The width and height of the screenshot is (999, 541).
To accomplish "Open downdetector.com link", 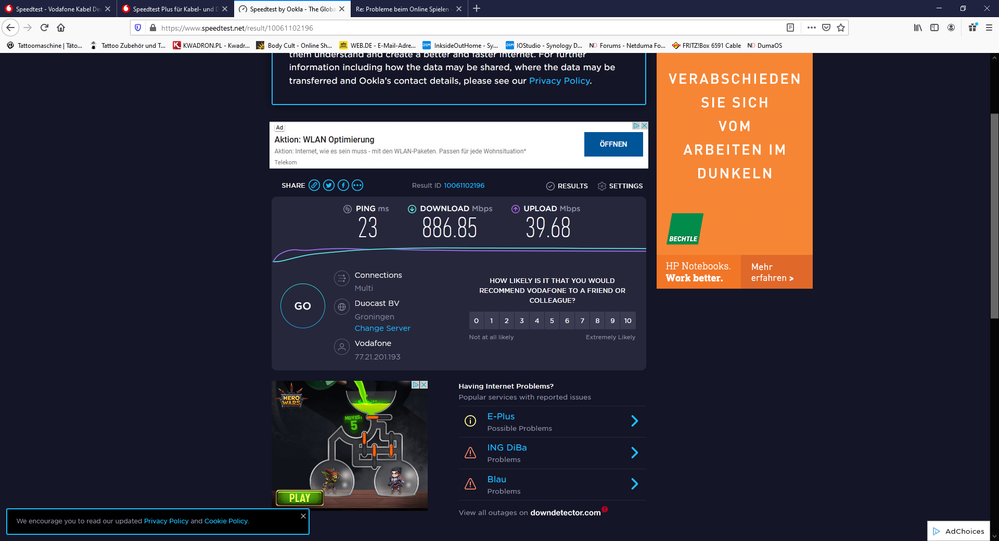I will pos(565,512).
